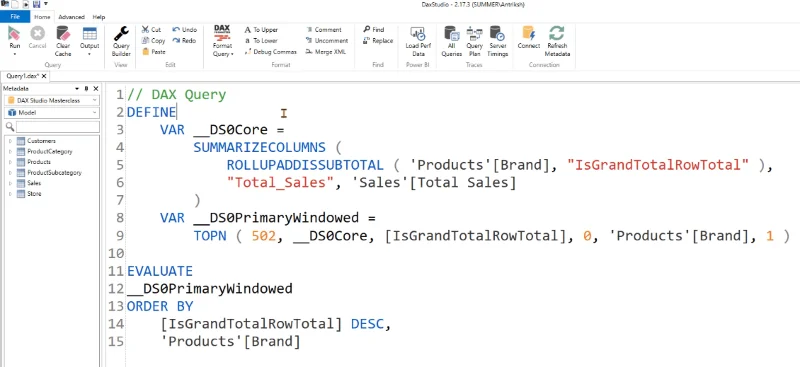
Task: Uncomment the selected lines
Action: click(327, 40)
